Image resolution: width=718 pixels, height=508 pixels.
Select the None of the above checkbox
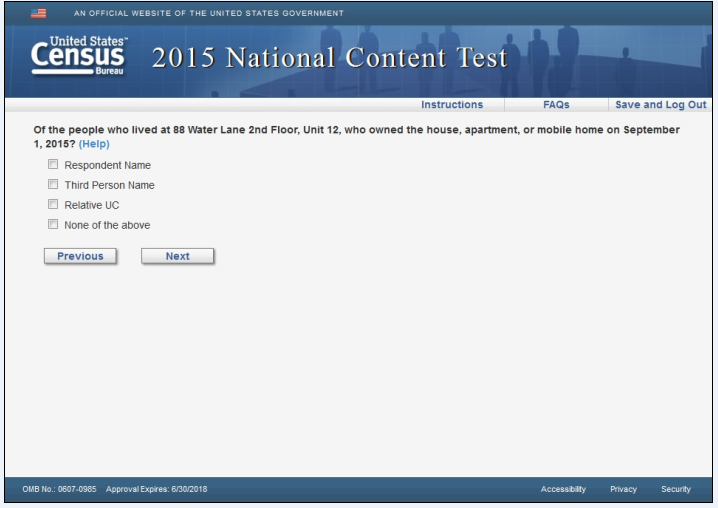click(53, 224)
